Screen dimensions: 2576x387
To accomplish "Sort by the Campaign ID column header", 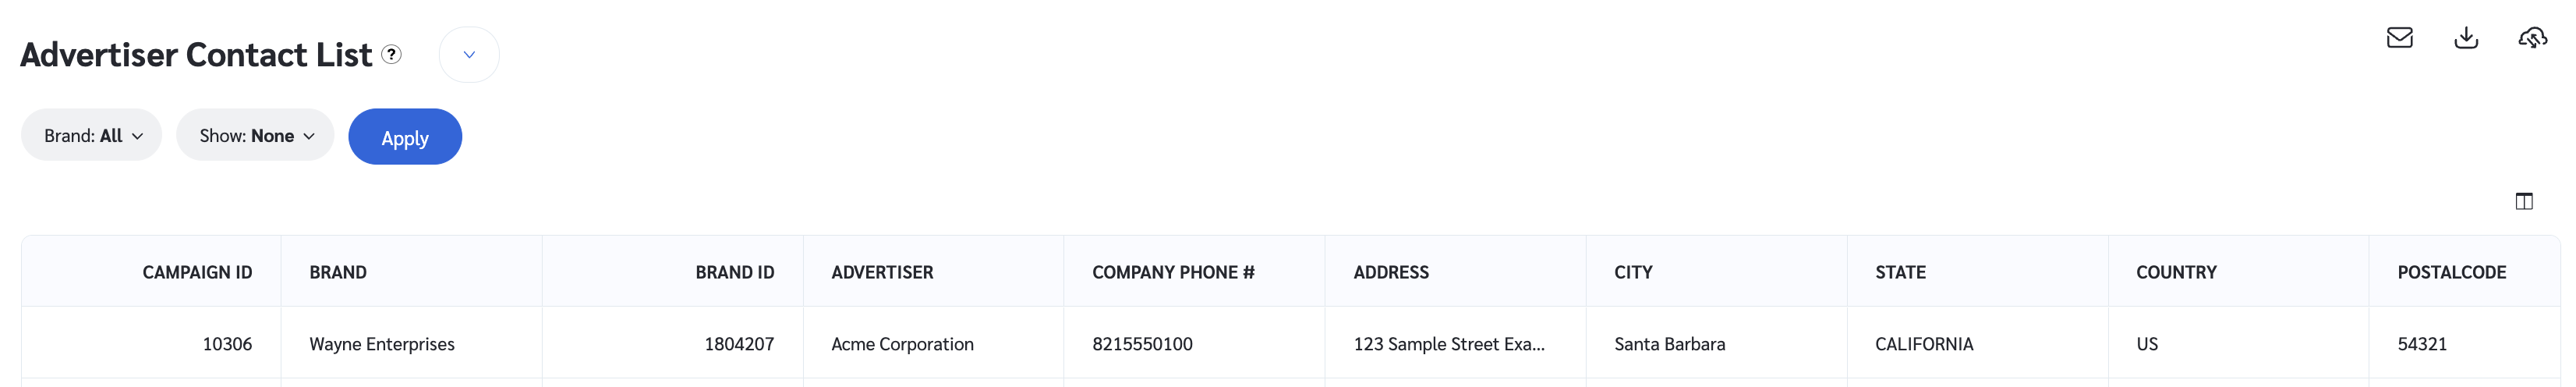I will [197, 272].
